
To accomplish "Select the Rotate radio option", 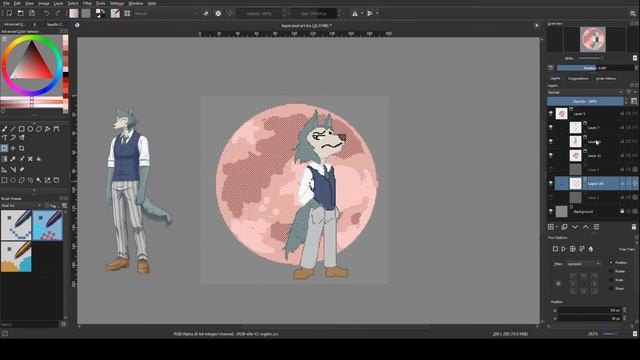I will click(x=611, y=271).
